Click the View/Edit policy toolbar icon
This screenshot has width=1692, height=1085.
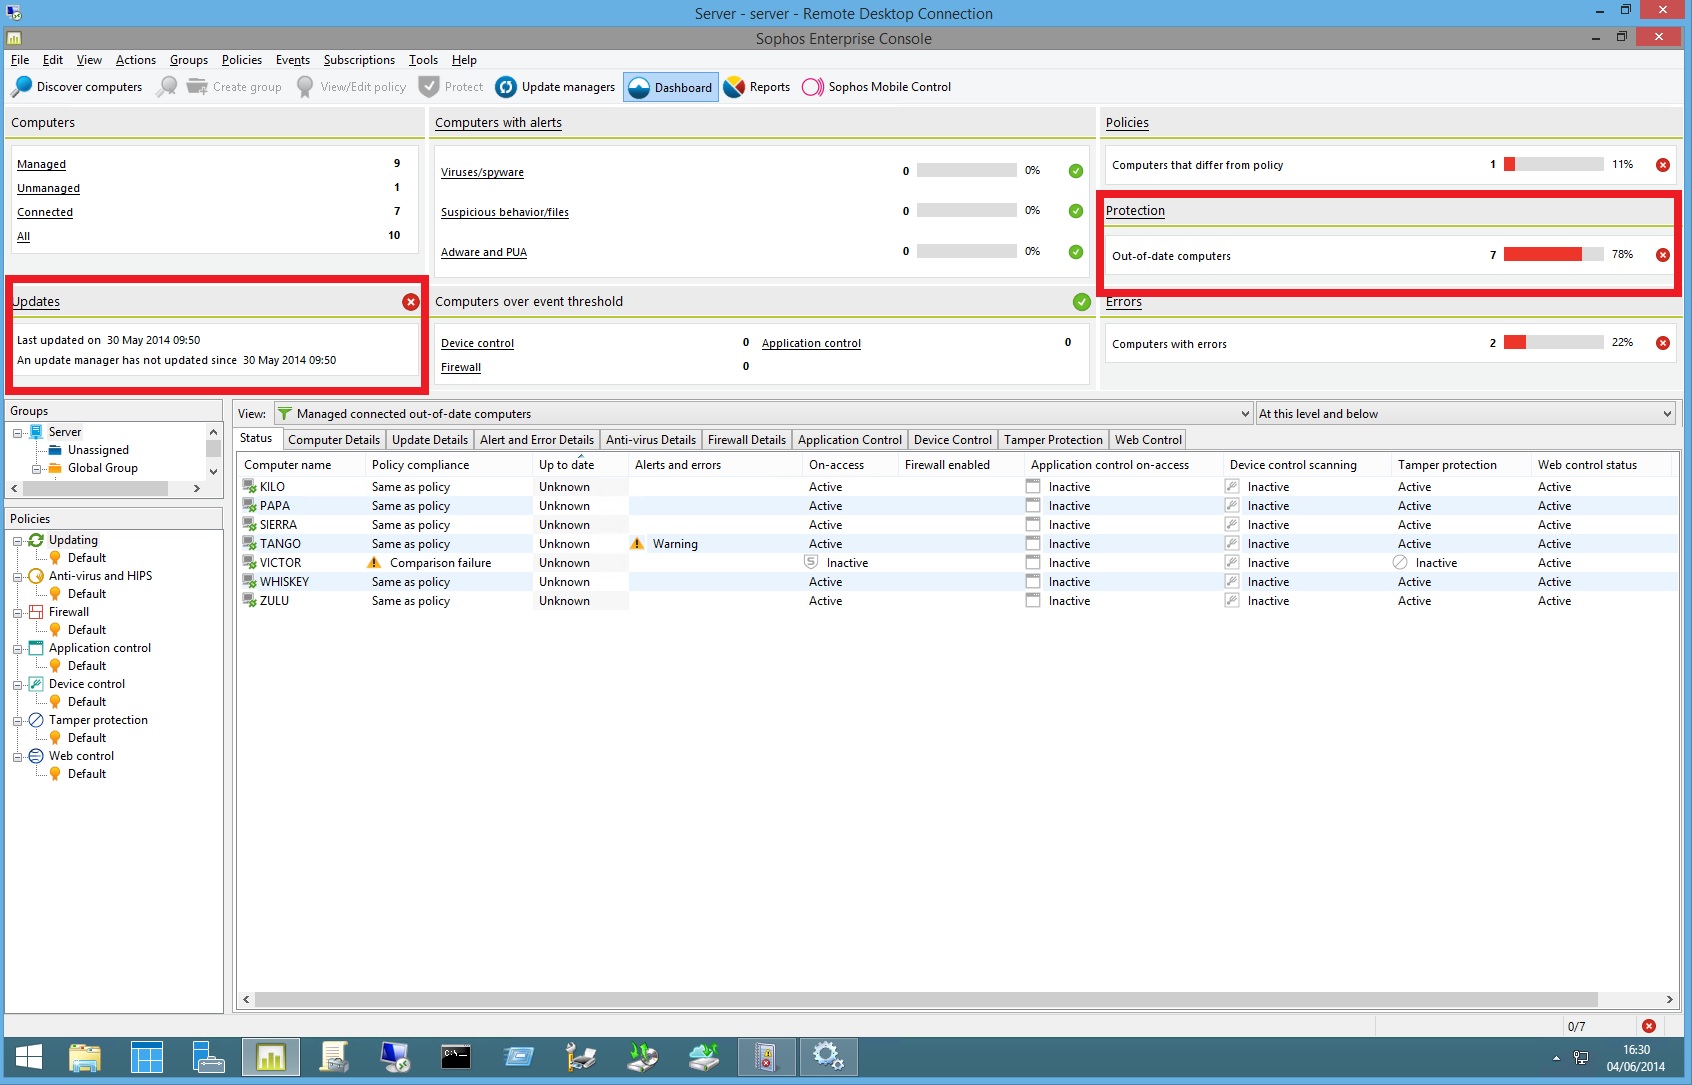click(x=305, y=87)
